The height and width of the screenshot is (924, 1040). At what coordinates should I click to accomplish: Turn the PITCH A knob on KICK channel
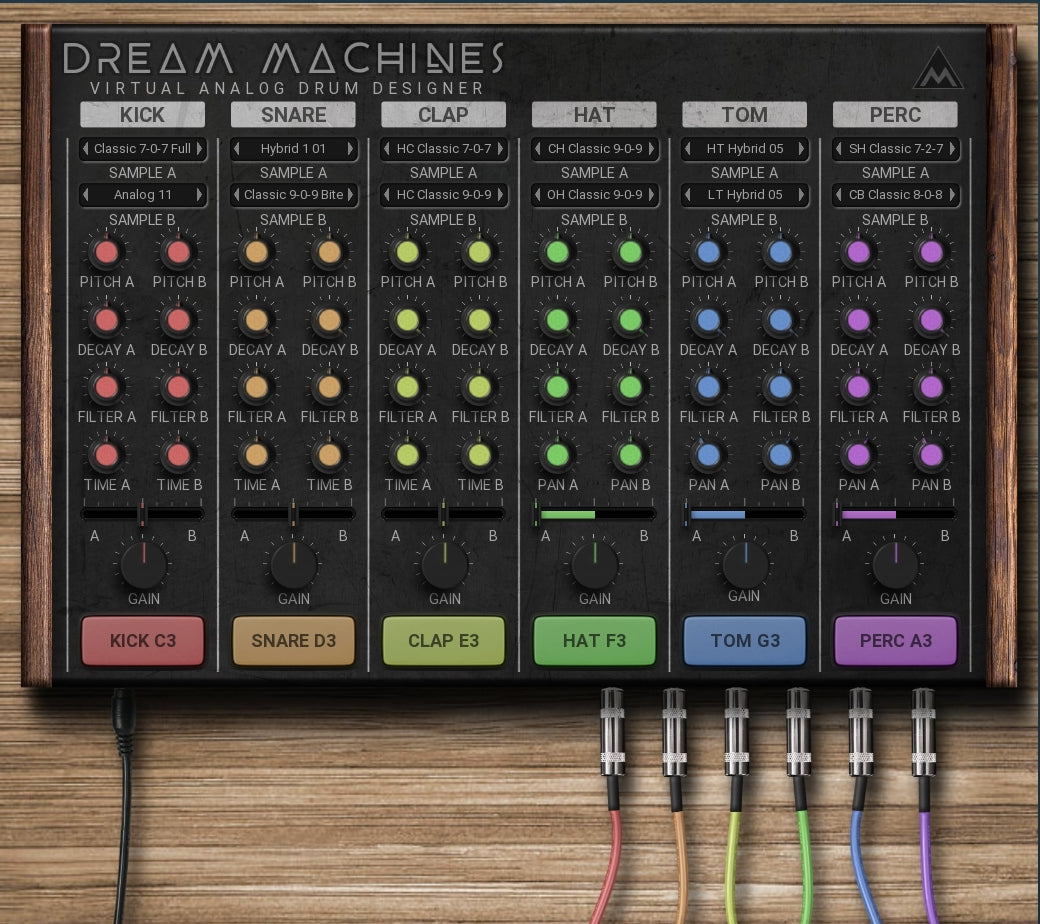(x=106, y=253)
